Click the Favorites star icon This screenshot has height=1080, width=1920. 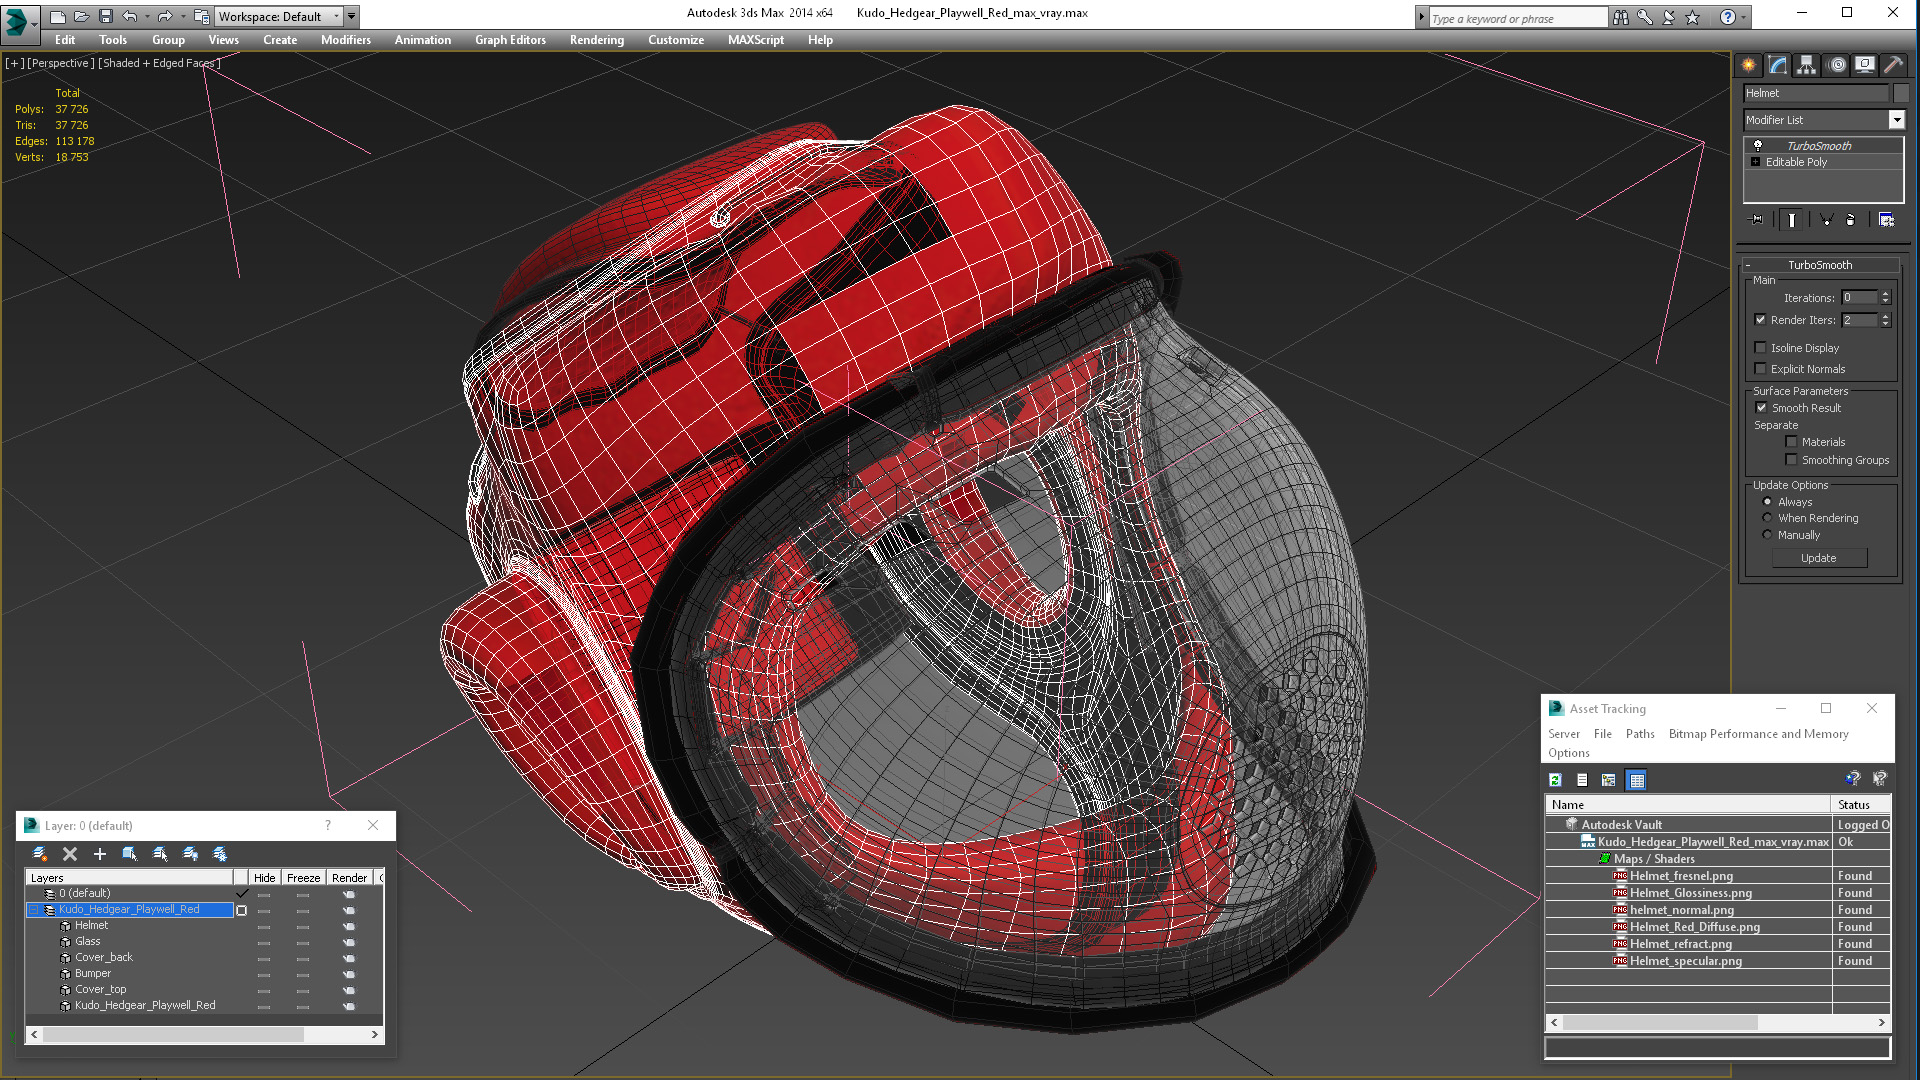[x=1693, y=17]
